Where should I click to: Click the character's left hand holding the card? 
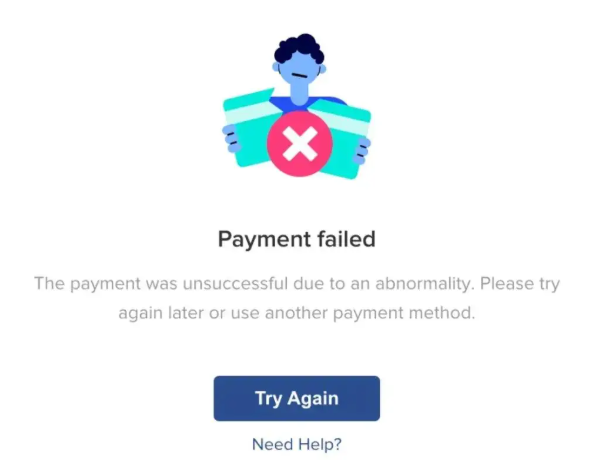pyautogui.click(x=230, y=138)
